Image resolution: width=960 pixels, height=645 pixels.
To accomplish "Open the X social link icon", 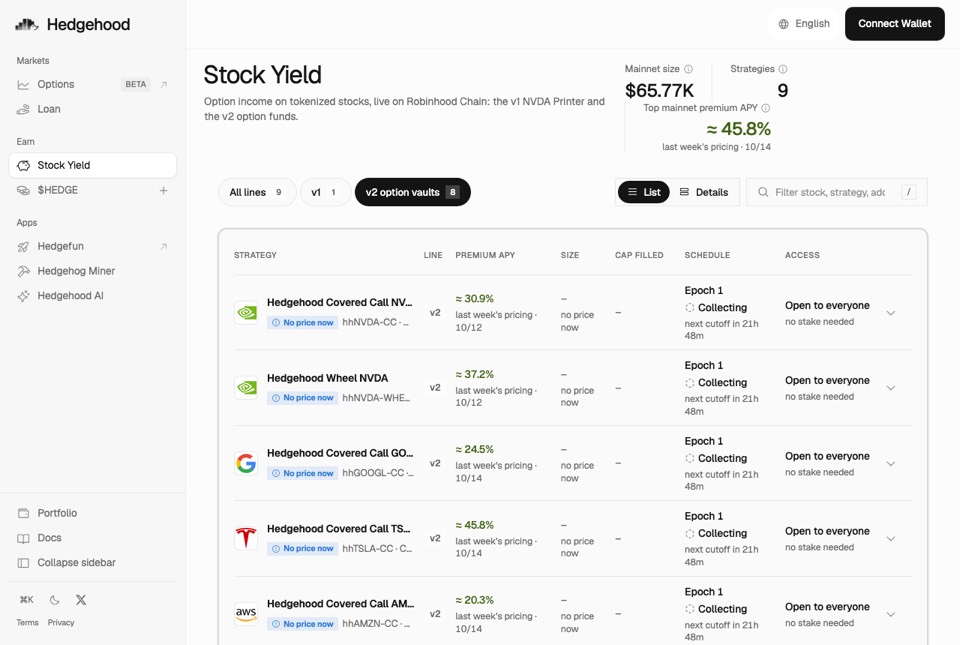I will (x=81, y=600).
